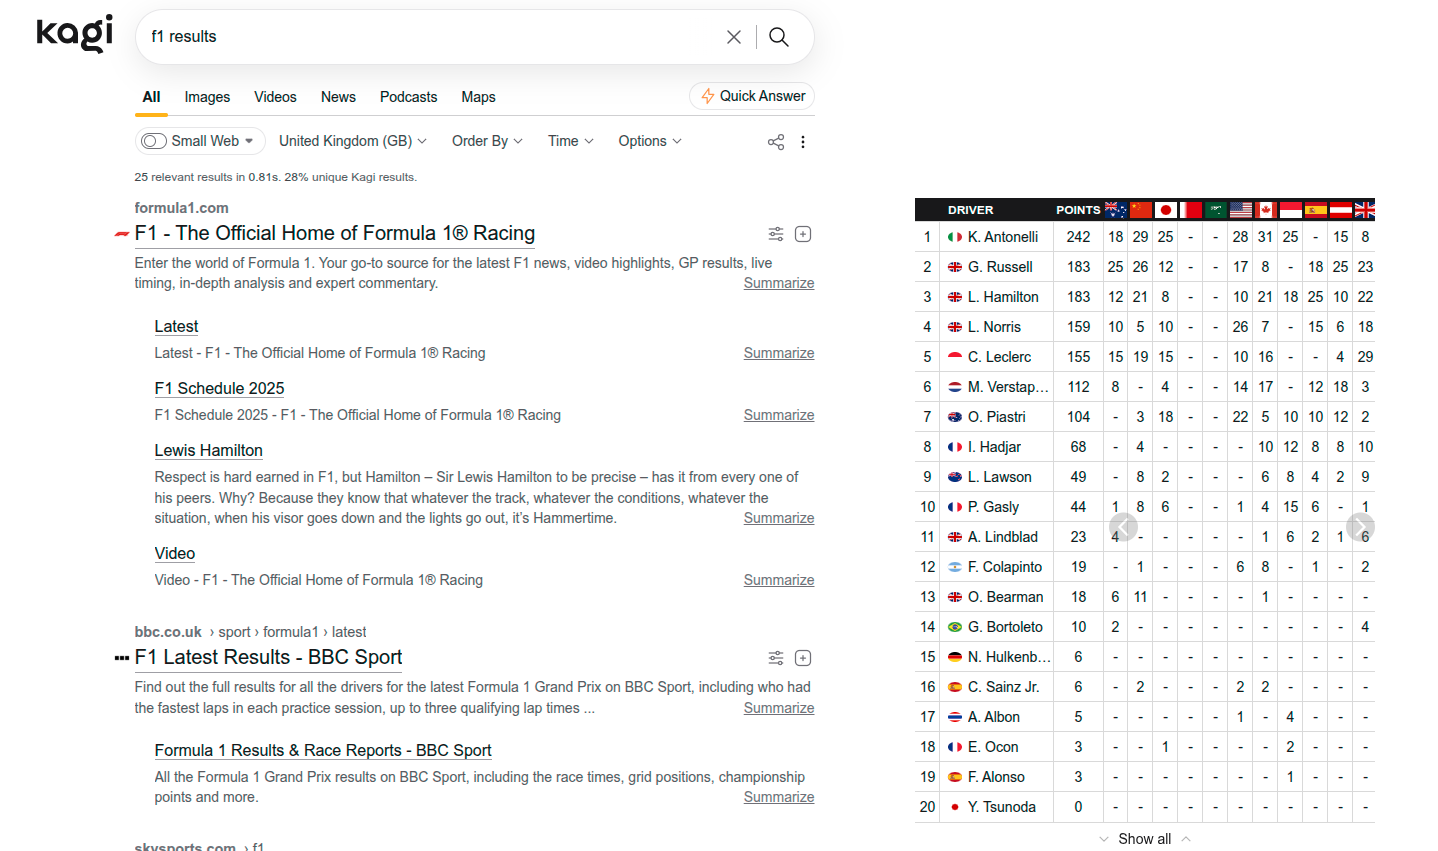Select the Canada flag race column
This screenshot has height=851, width=1438.
pyautogui.click(x=1266, y=210)
